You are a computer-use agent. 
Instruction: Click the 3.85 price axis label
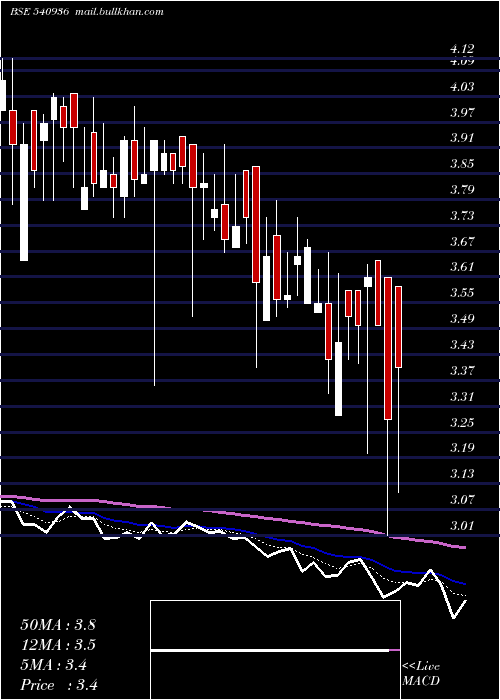[462, 164]
